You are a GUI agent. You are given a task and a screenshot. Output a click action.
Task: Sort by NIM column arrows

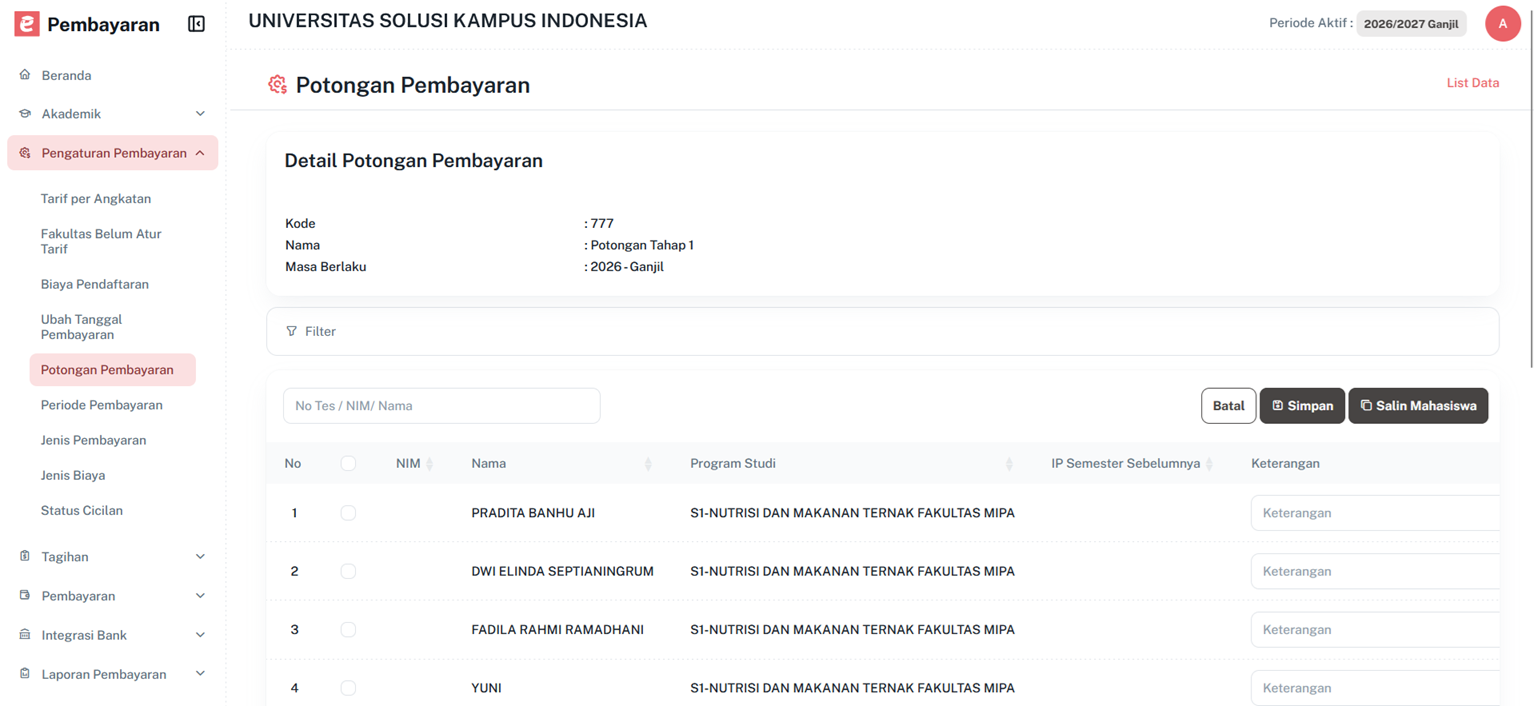(430, 464)
